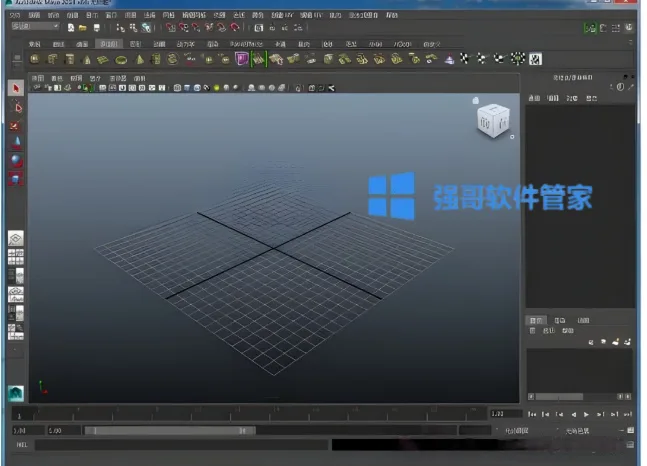Click the current frame marker on timeline
Viewport: 647px width, 466px height.
click(19, 414)
